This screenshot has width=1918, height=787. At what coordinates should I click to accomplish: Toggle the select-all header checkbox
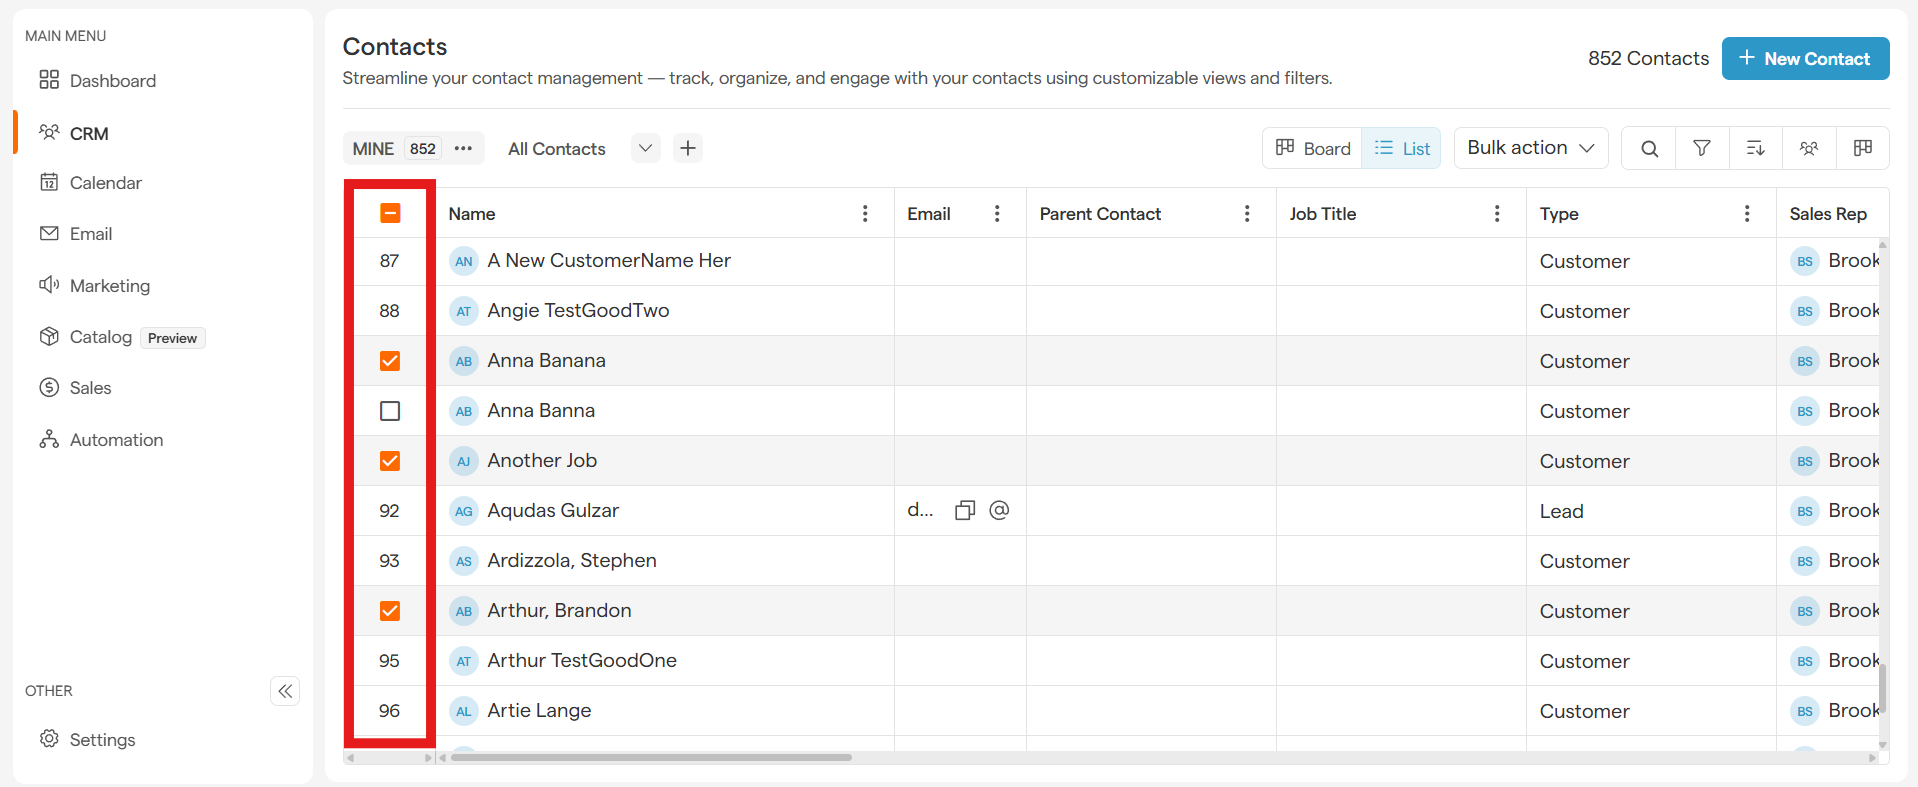(x=390, y=213)
